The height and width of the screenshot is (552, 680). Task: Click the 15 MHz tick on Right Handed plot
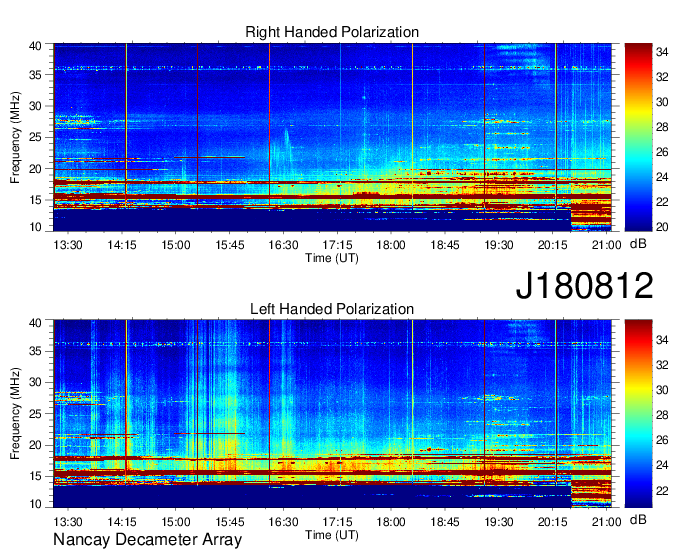coord(35,200)
